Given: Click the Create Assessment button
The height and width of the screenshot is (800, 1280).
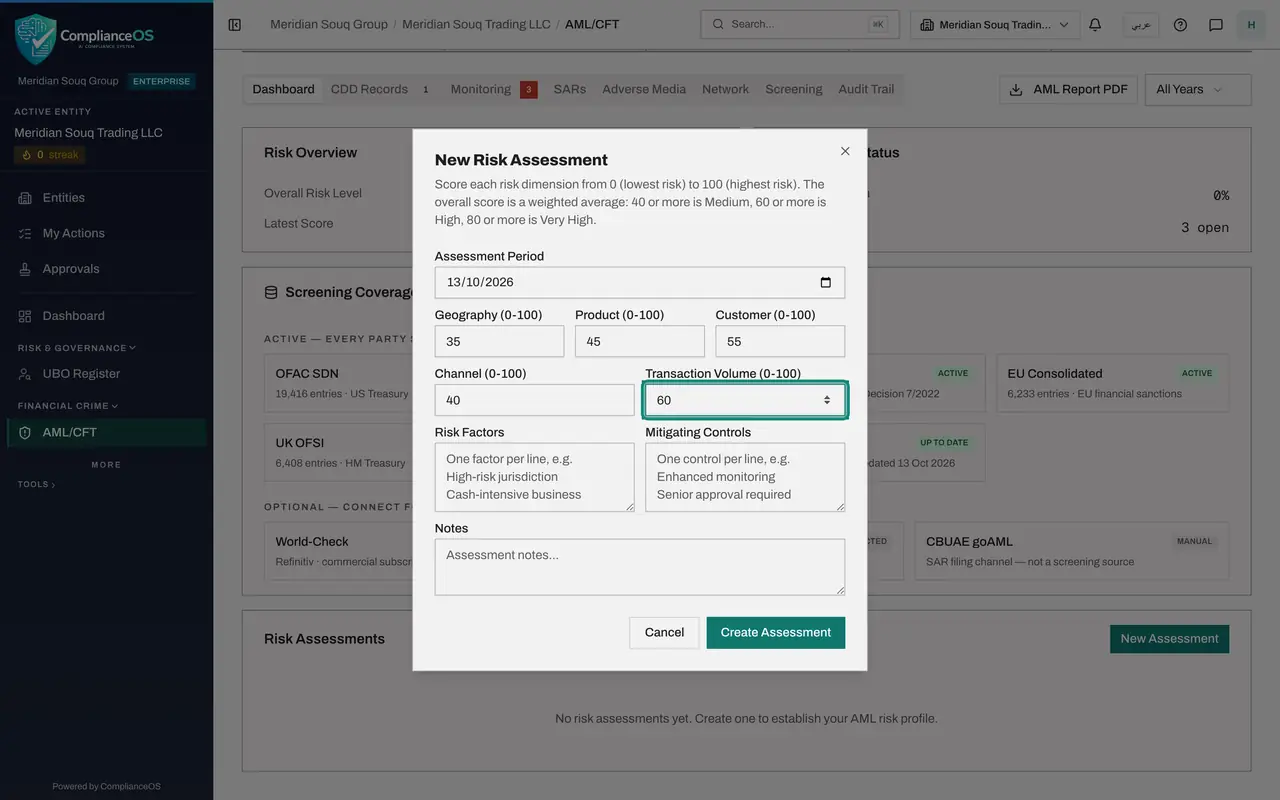Looking at the screenshot, I should click(x=776, y=632).
